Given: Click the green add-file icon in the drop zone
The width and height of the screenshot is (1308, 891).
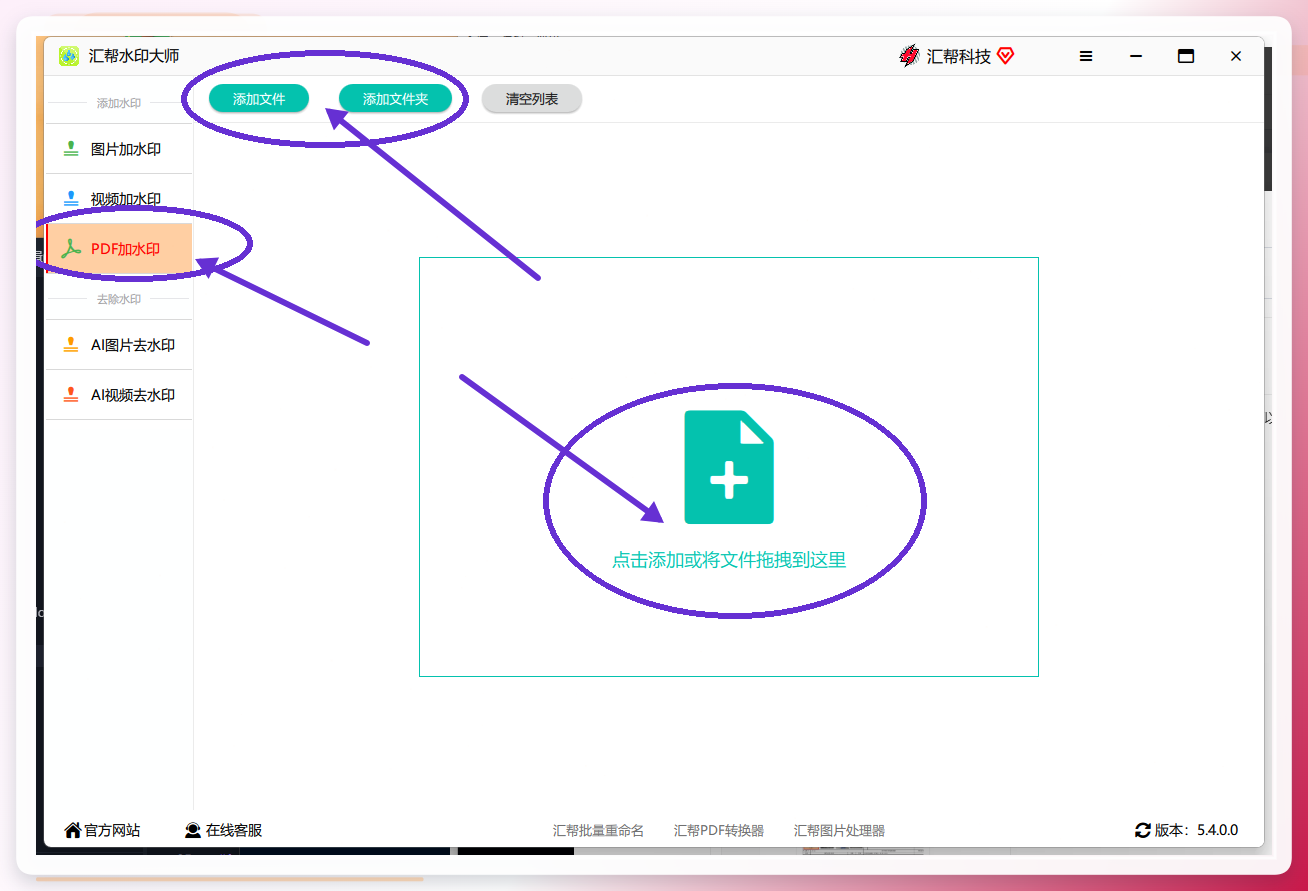Looking at the screenshot, I should (x=729, y=467).
